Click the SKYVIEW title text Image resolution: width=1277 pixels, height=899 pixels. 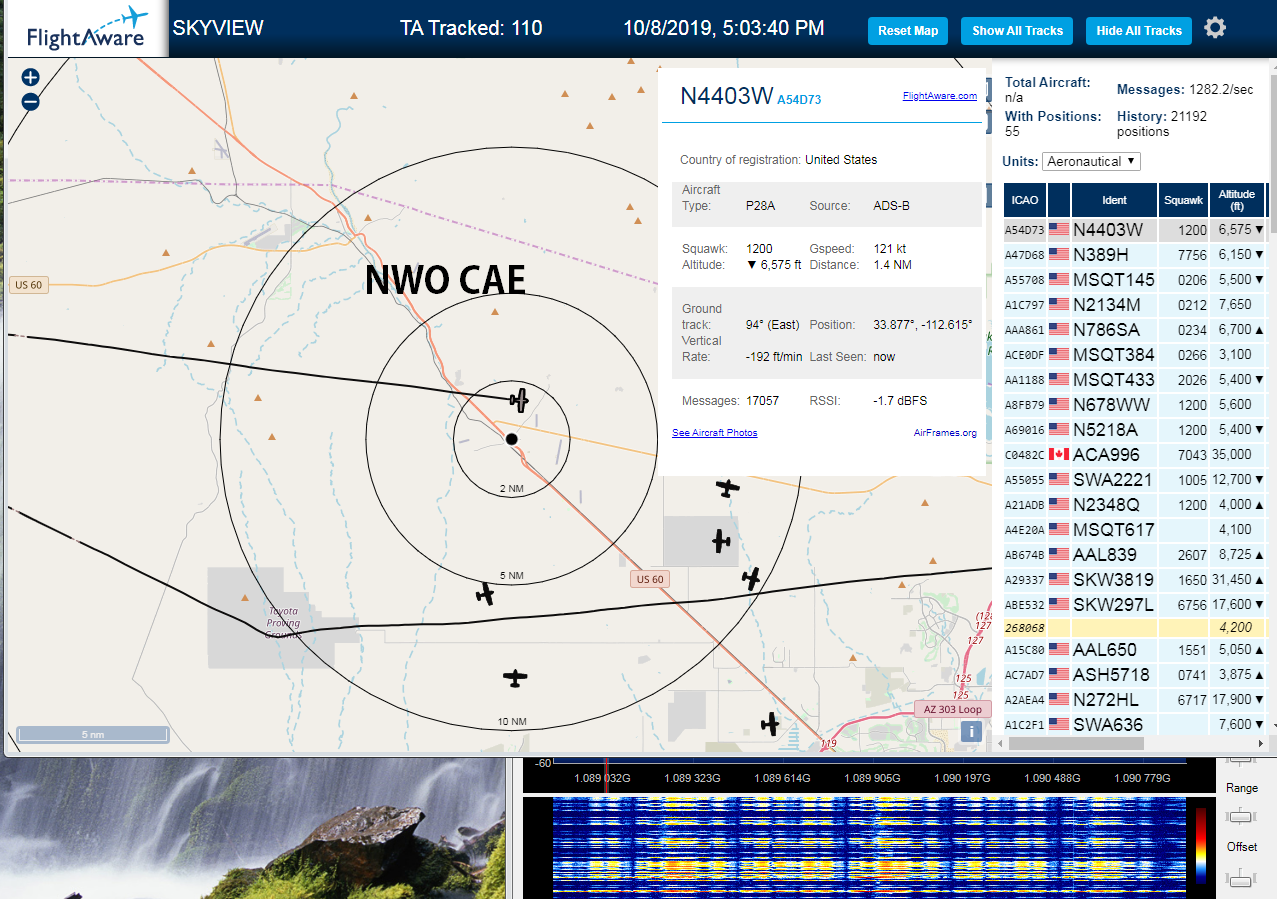[x=218, y=28]
